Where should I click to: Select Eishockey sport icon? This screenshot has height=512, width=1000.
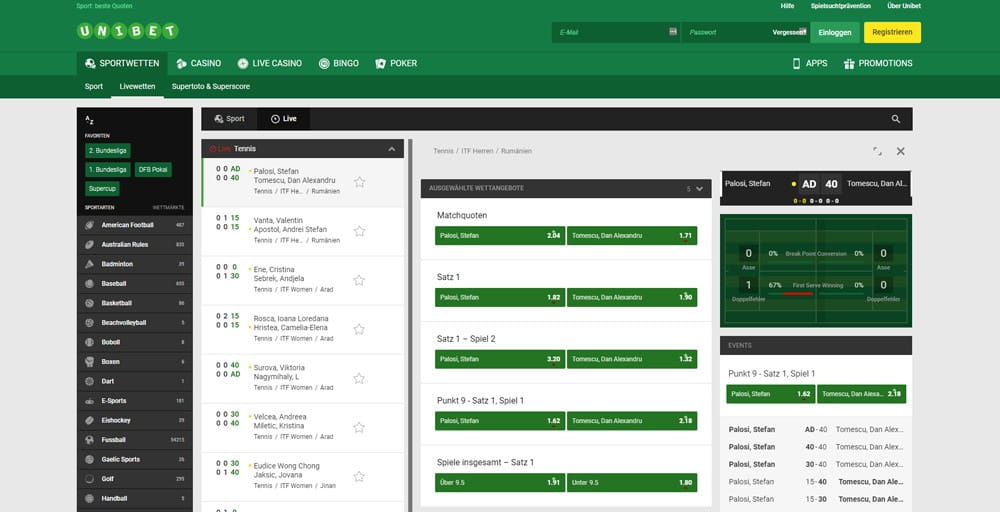[89, 420]
